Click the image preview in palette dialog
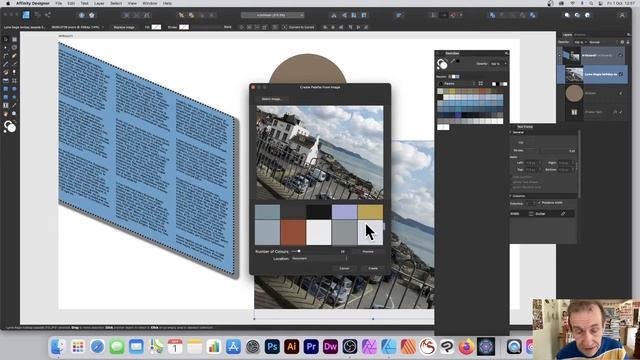 [320, 153]
